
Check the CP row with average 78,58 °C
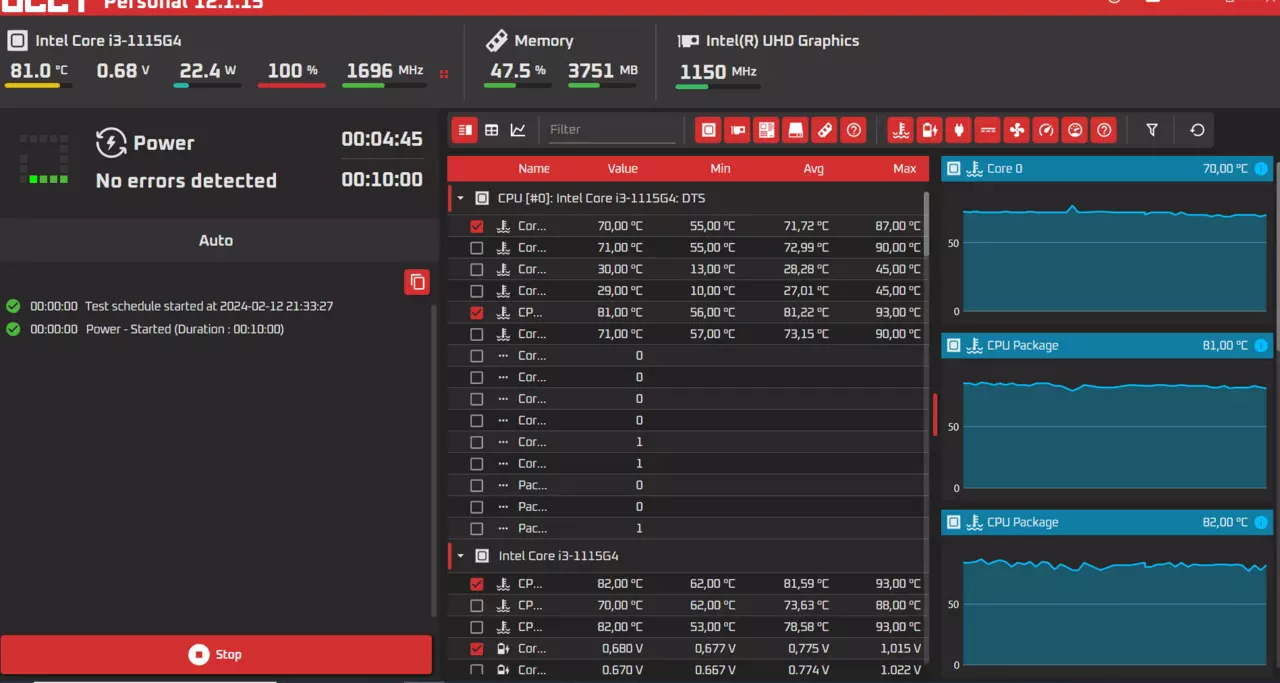[x=476, y=628]
